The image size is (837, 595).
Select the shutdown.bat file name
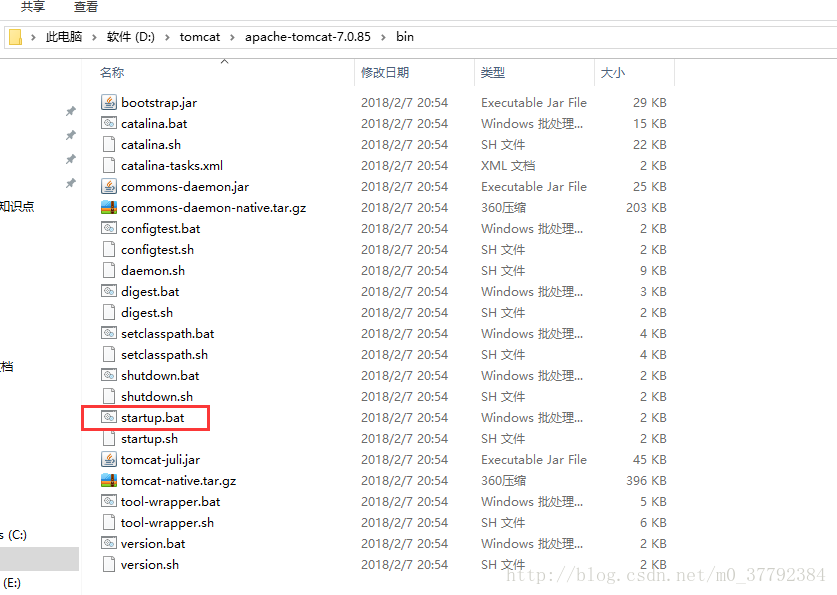pyautogui.click(x=160, y=375)
